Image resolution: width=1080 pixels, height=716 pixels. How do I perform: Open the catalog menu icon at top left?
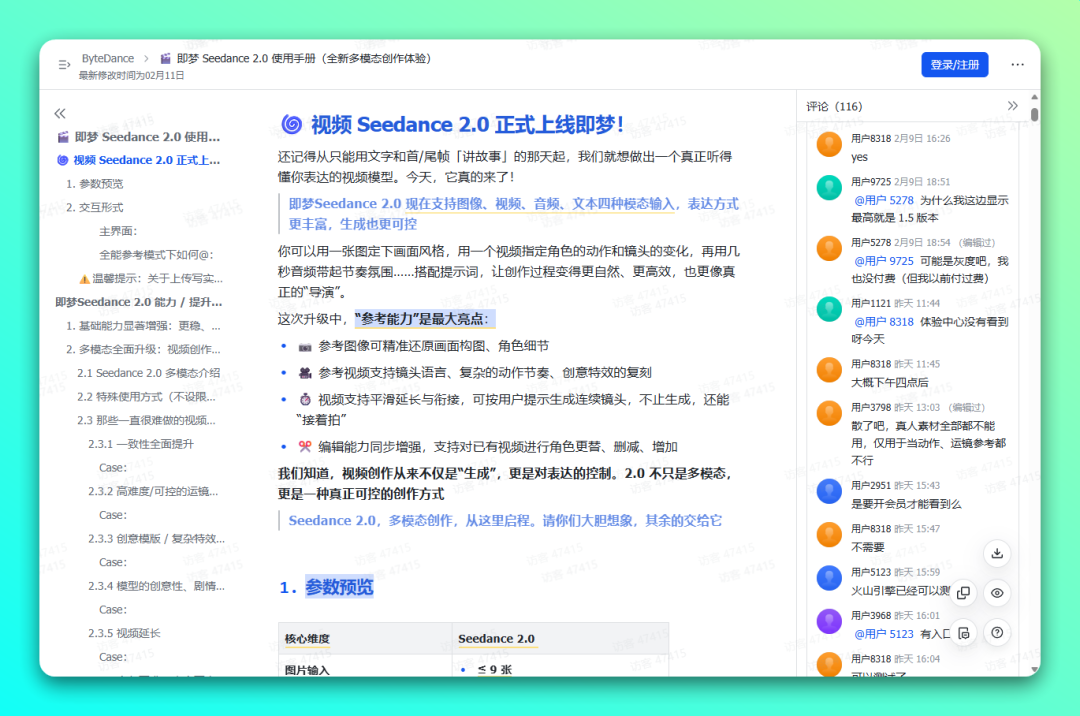click(62, 63)
